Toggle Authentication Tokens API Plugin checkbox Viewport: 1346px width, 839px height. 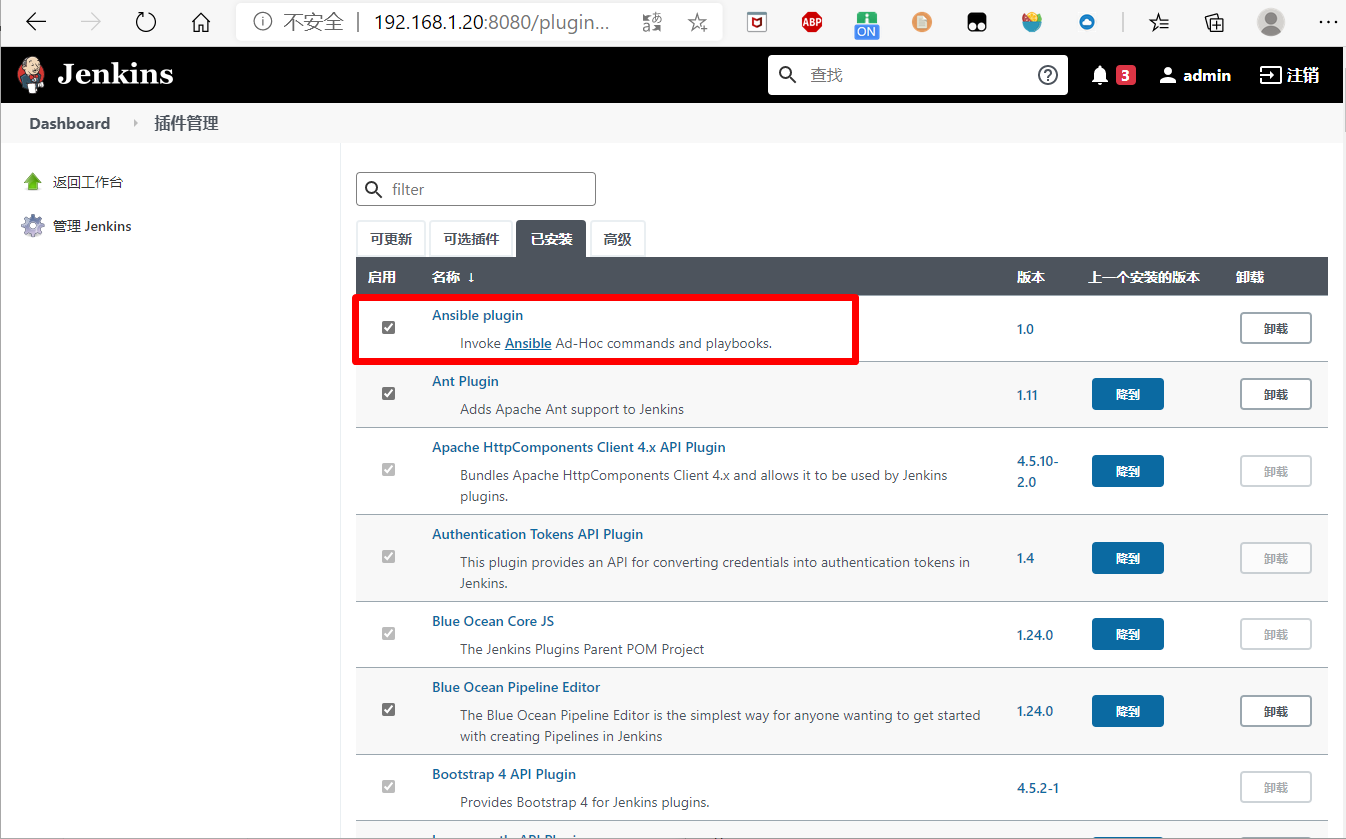pos(389,556)
